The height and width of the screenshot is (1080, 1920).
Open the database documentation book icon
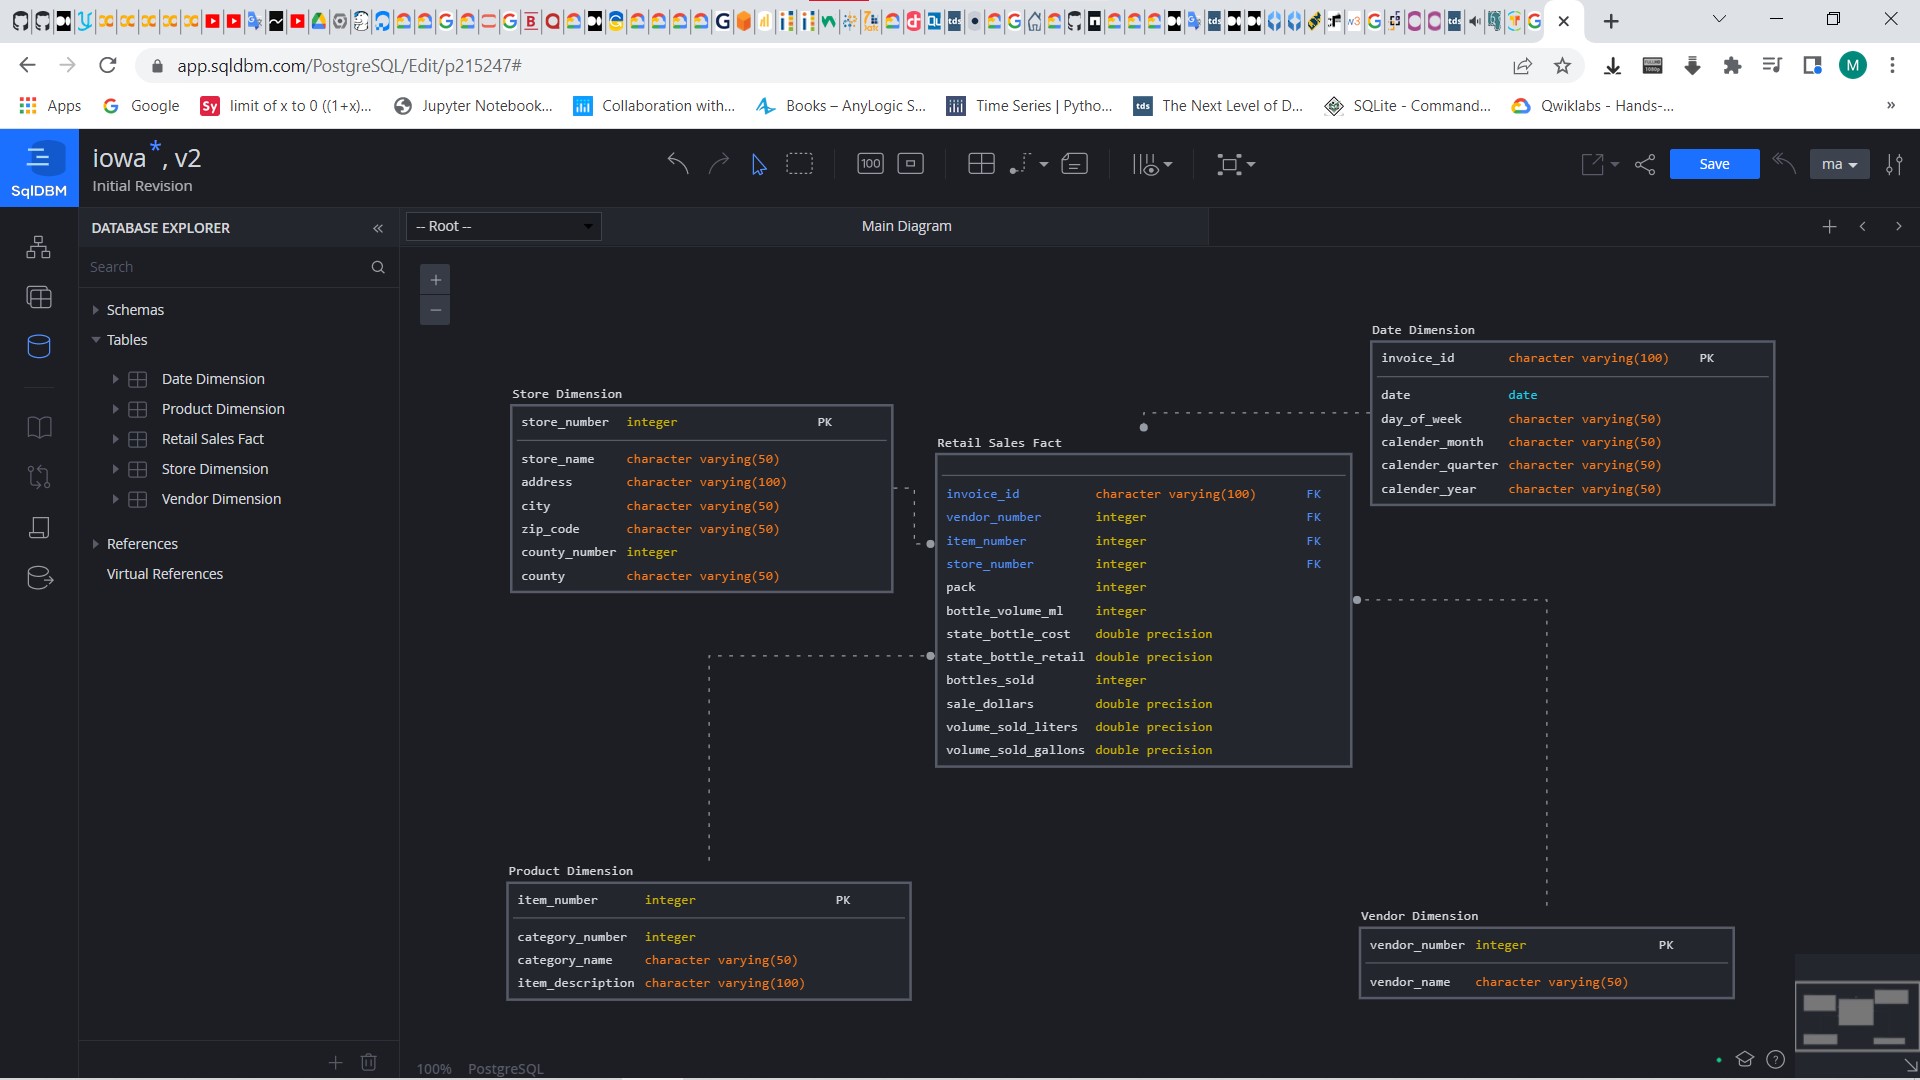point(38,427)
